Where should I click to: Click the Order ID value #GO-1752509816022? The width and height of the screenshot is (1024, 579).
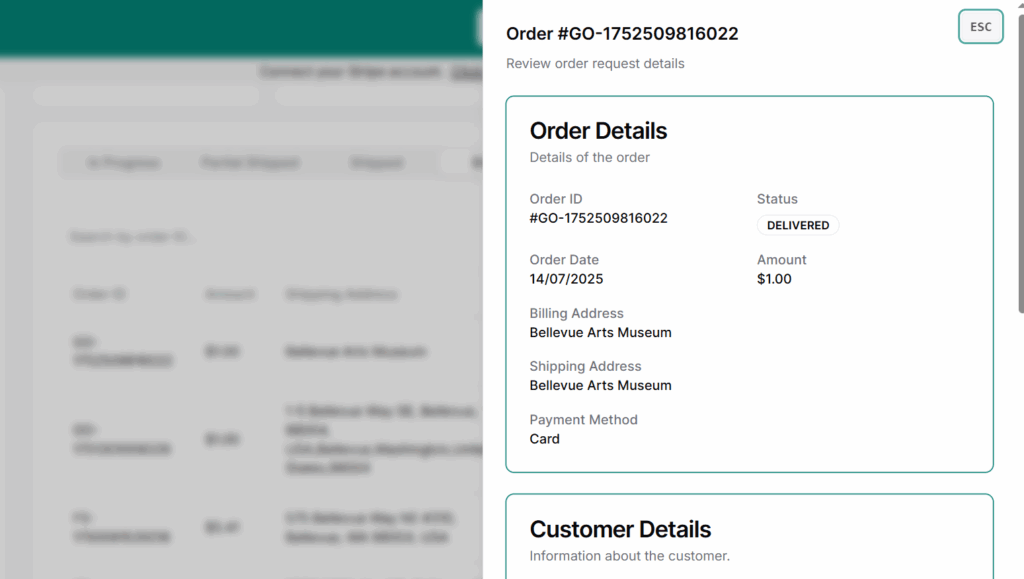click(598, 218)
